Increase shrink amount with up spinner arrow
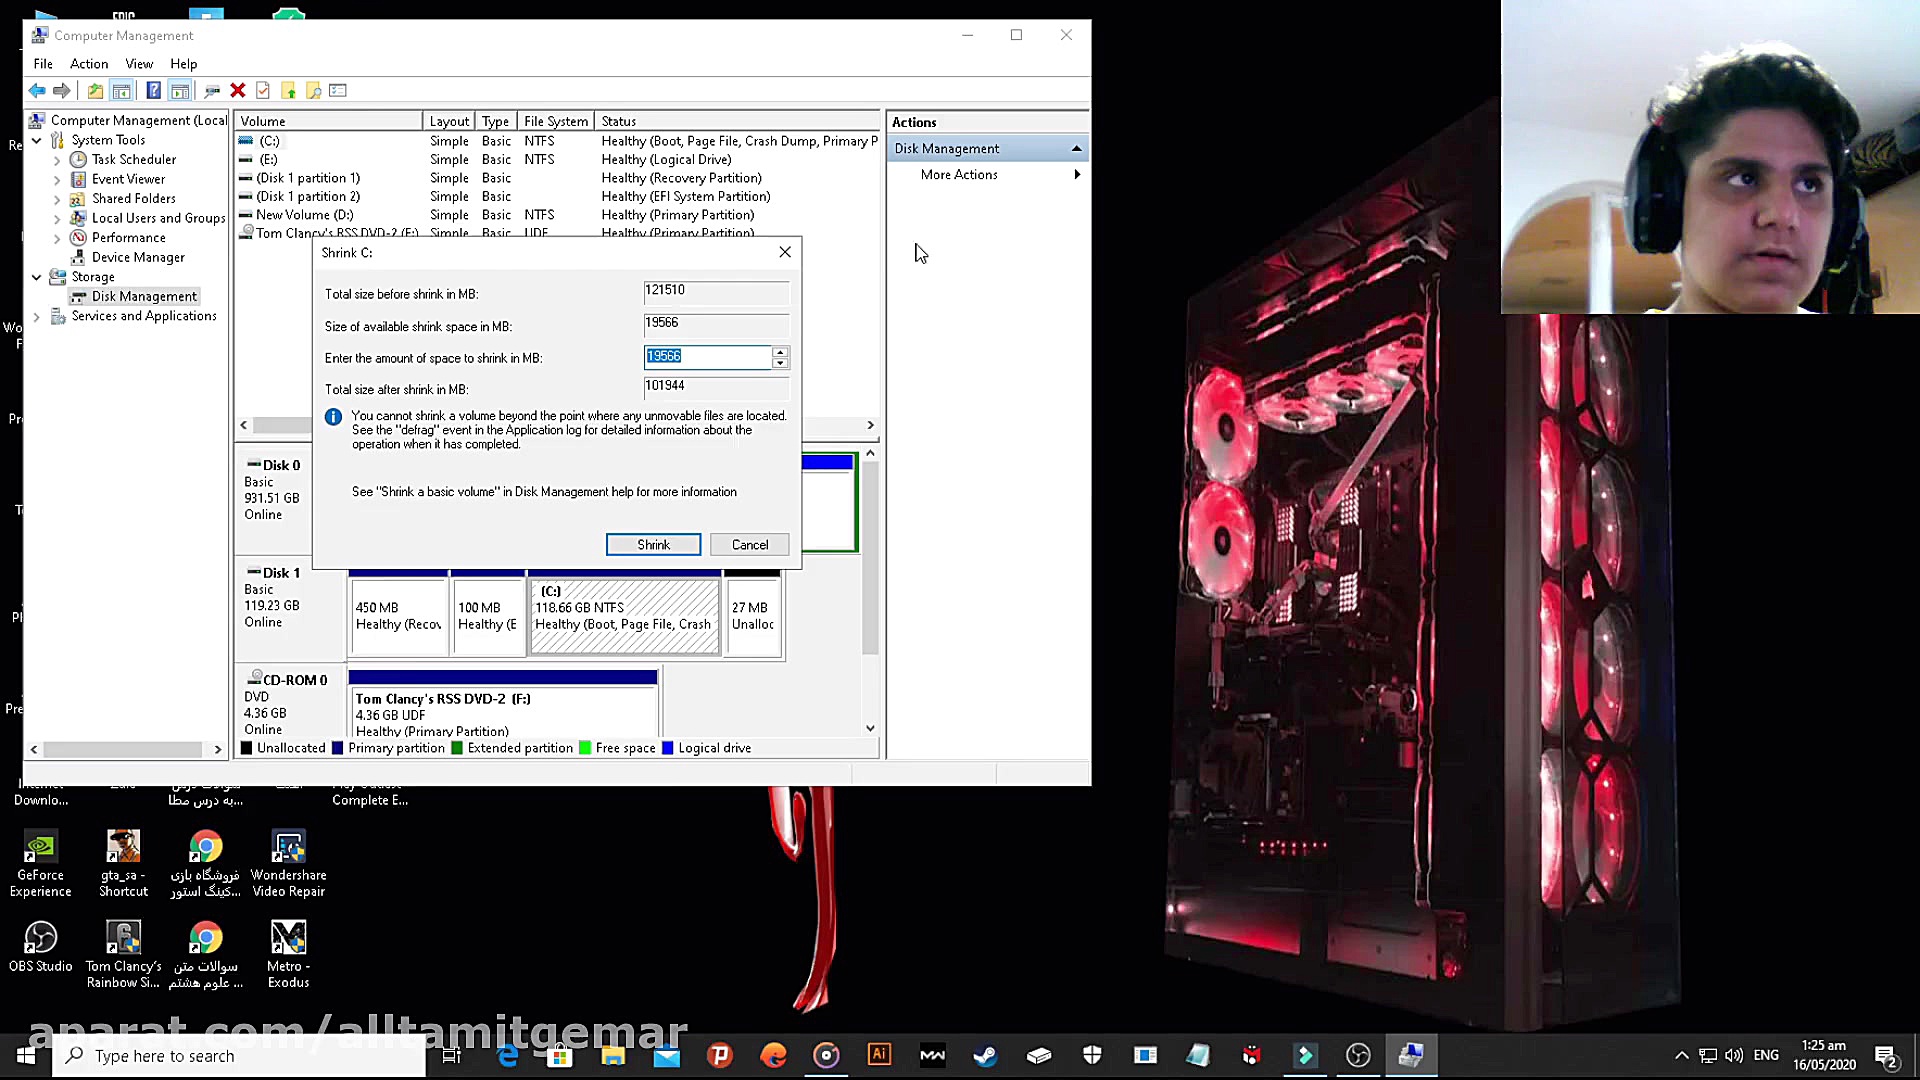1920x1080 pixels. click(x=780, y=351)
